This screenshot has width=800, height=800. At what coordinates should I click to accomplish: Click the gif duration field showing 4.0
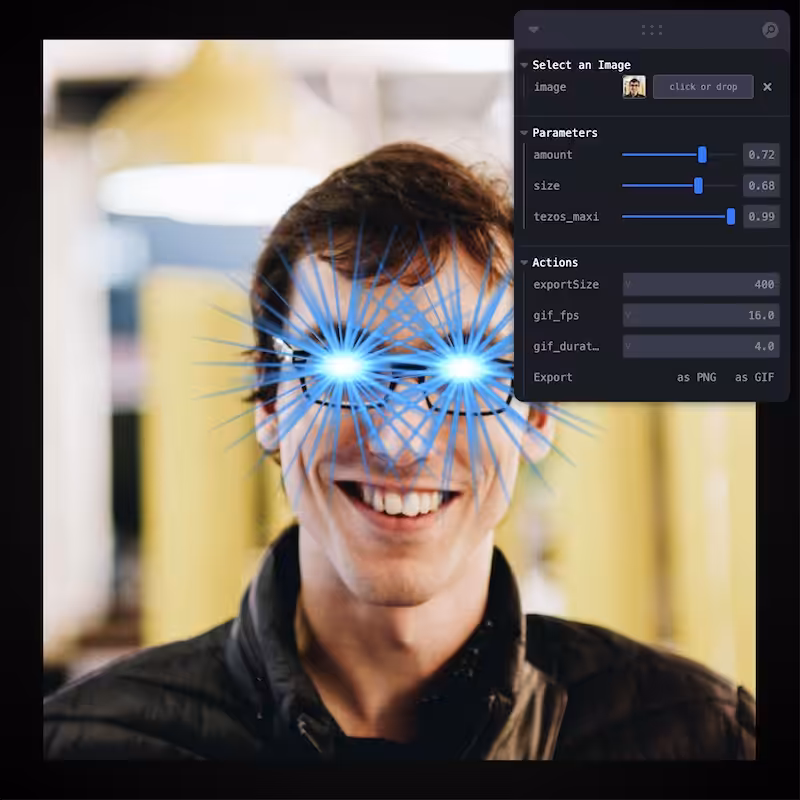[701, 346]
